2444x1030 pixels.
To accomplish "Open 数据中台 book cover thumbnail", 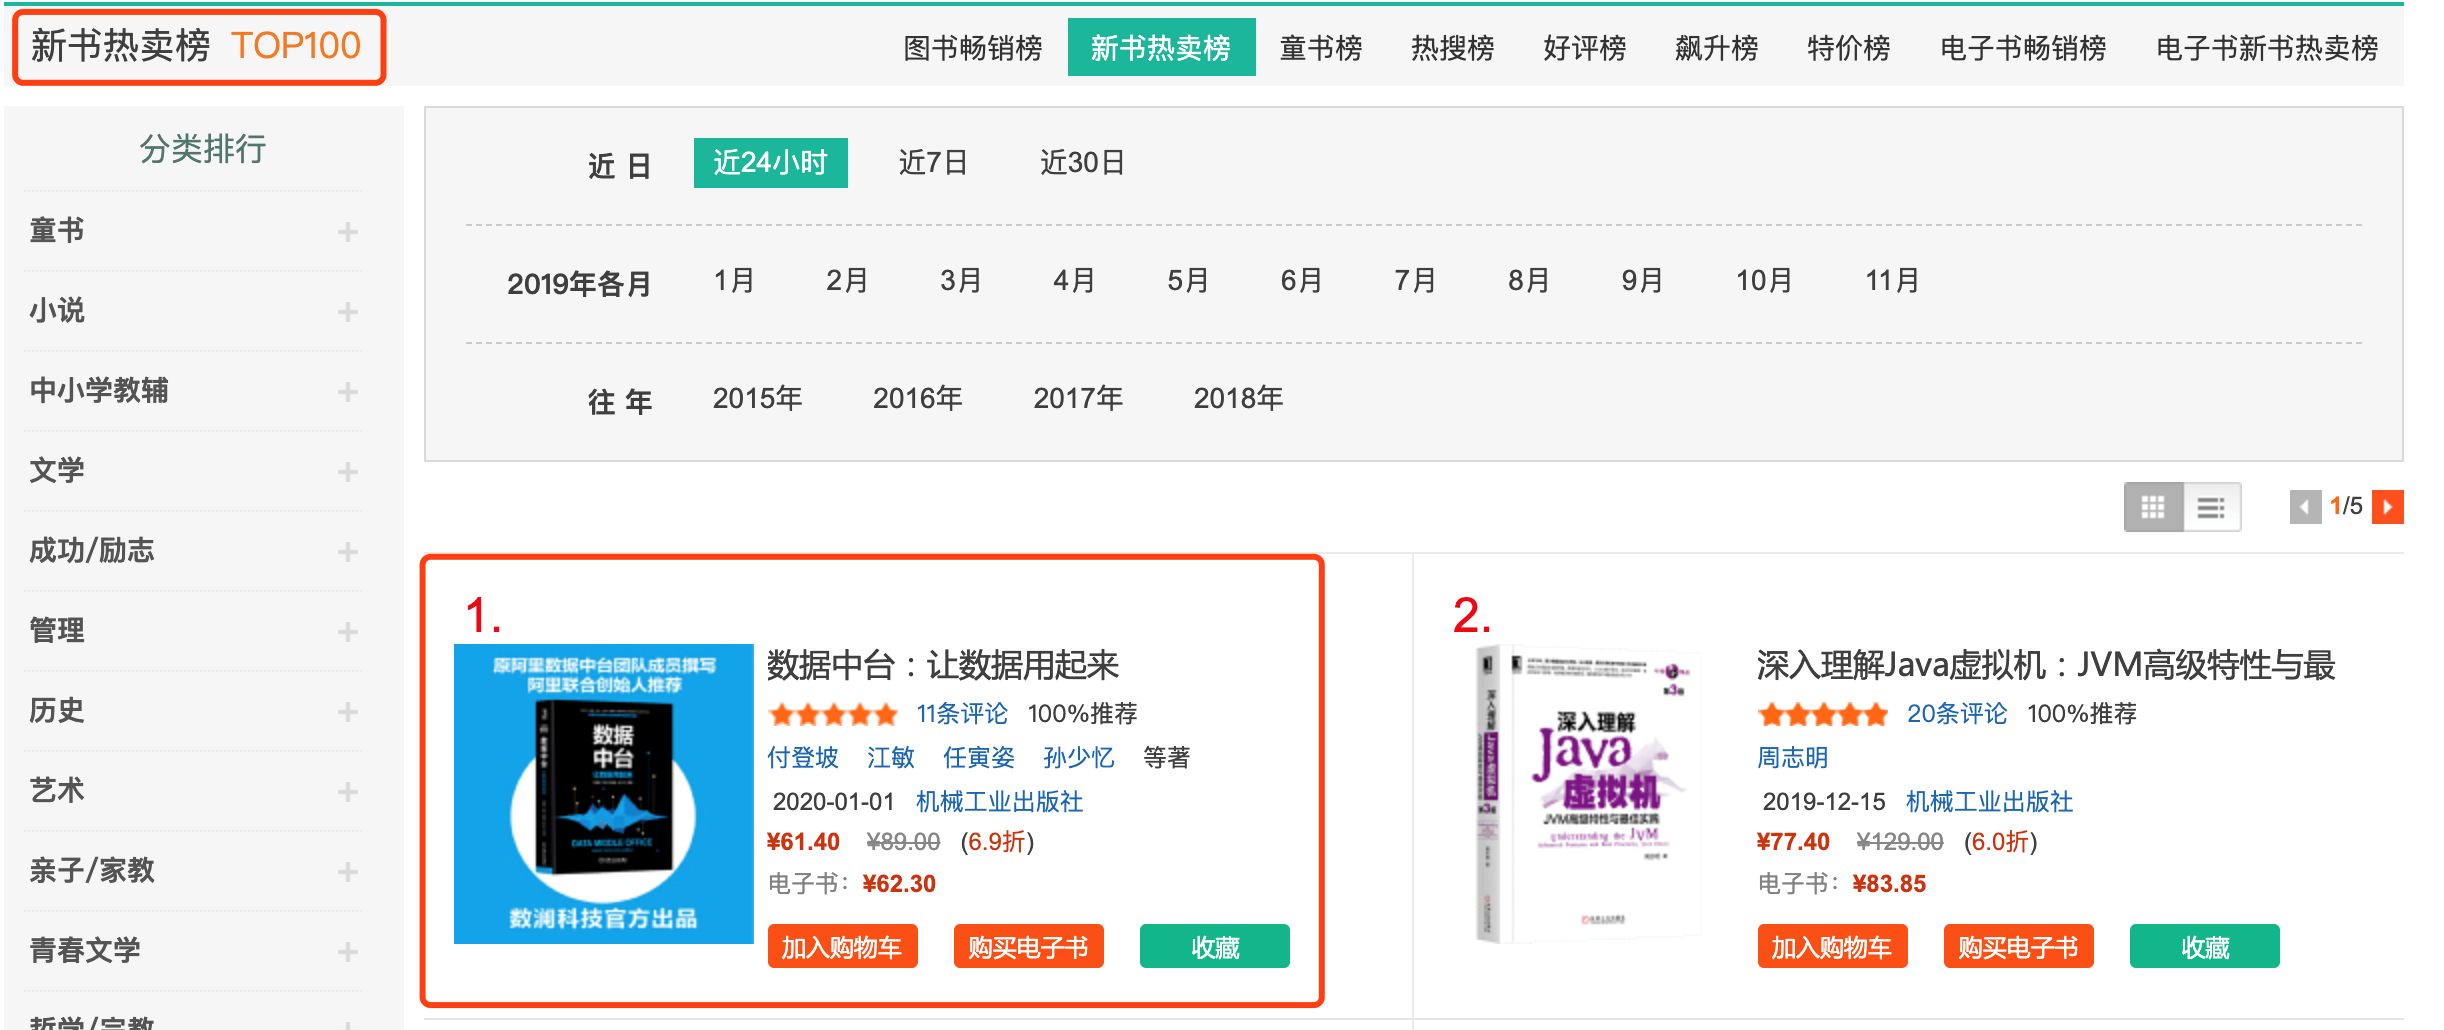I will (603, 794).
